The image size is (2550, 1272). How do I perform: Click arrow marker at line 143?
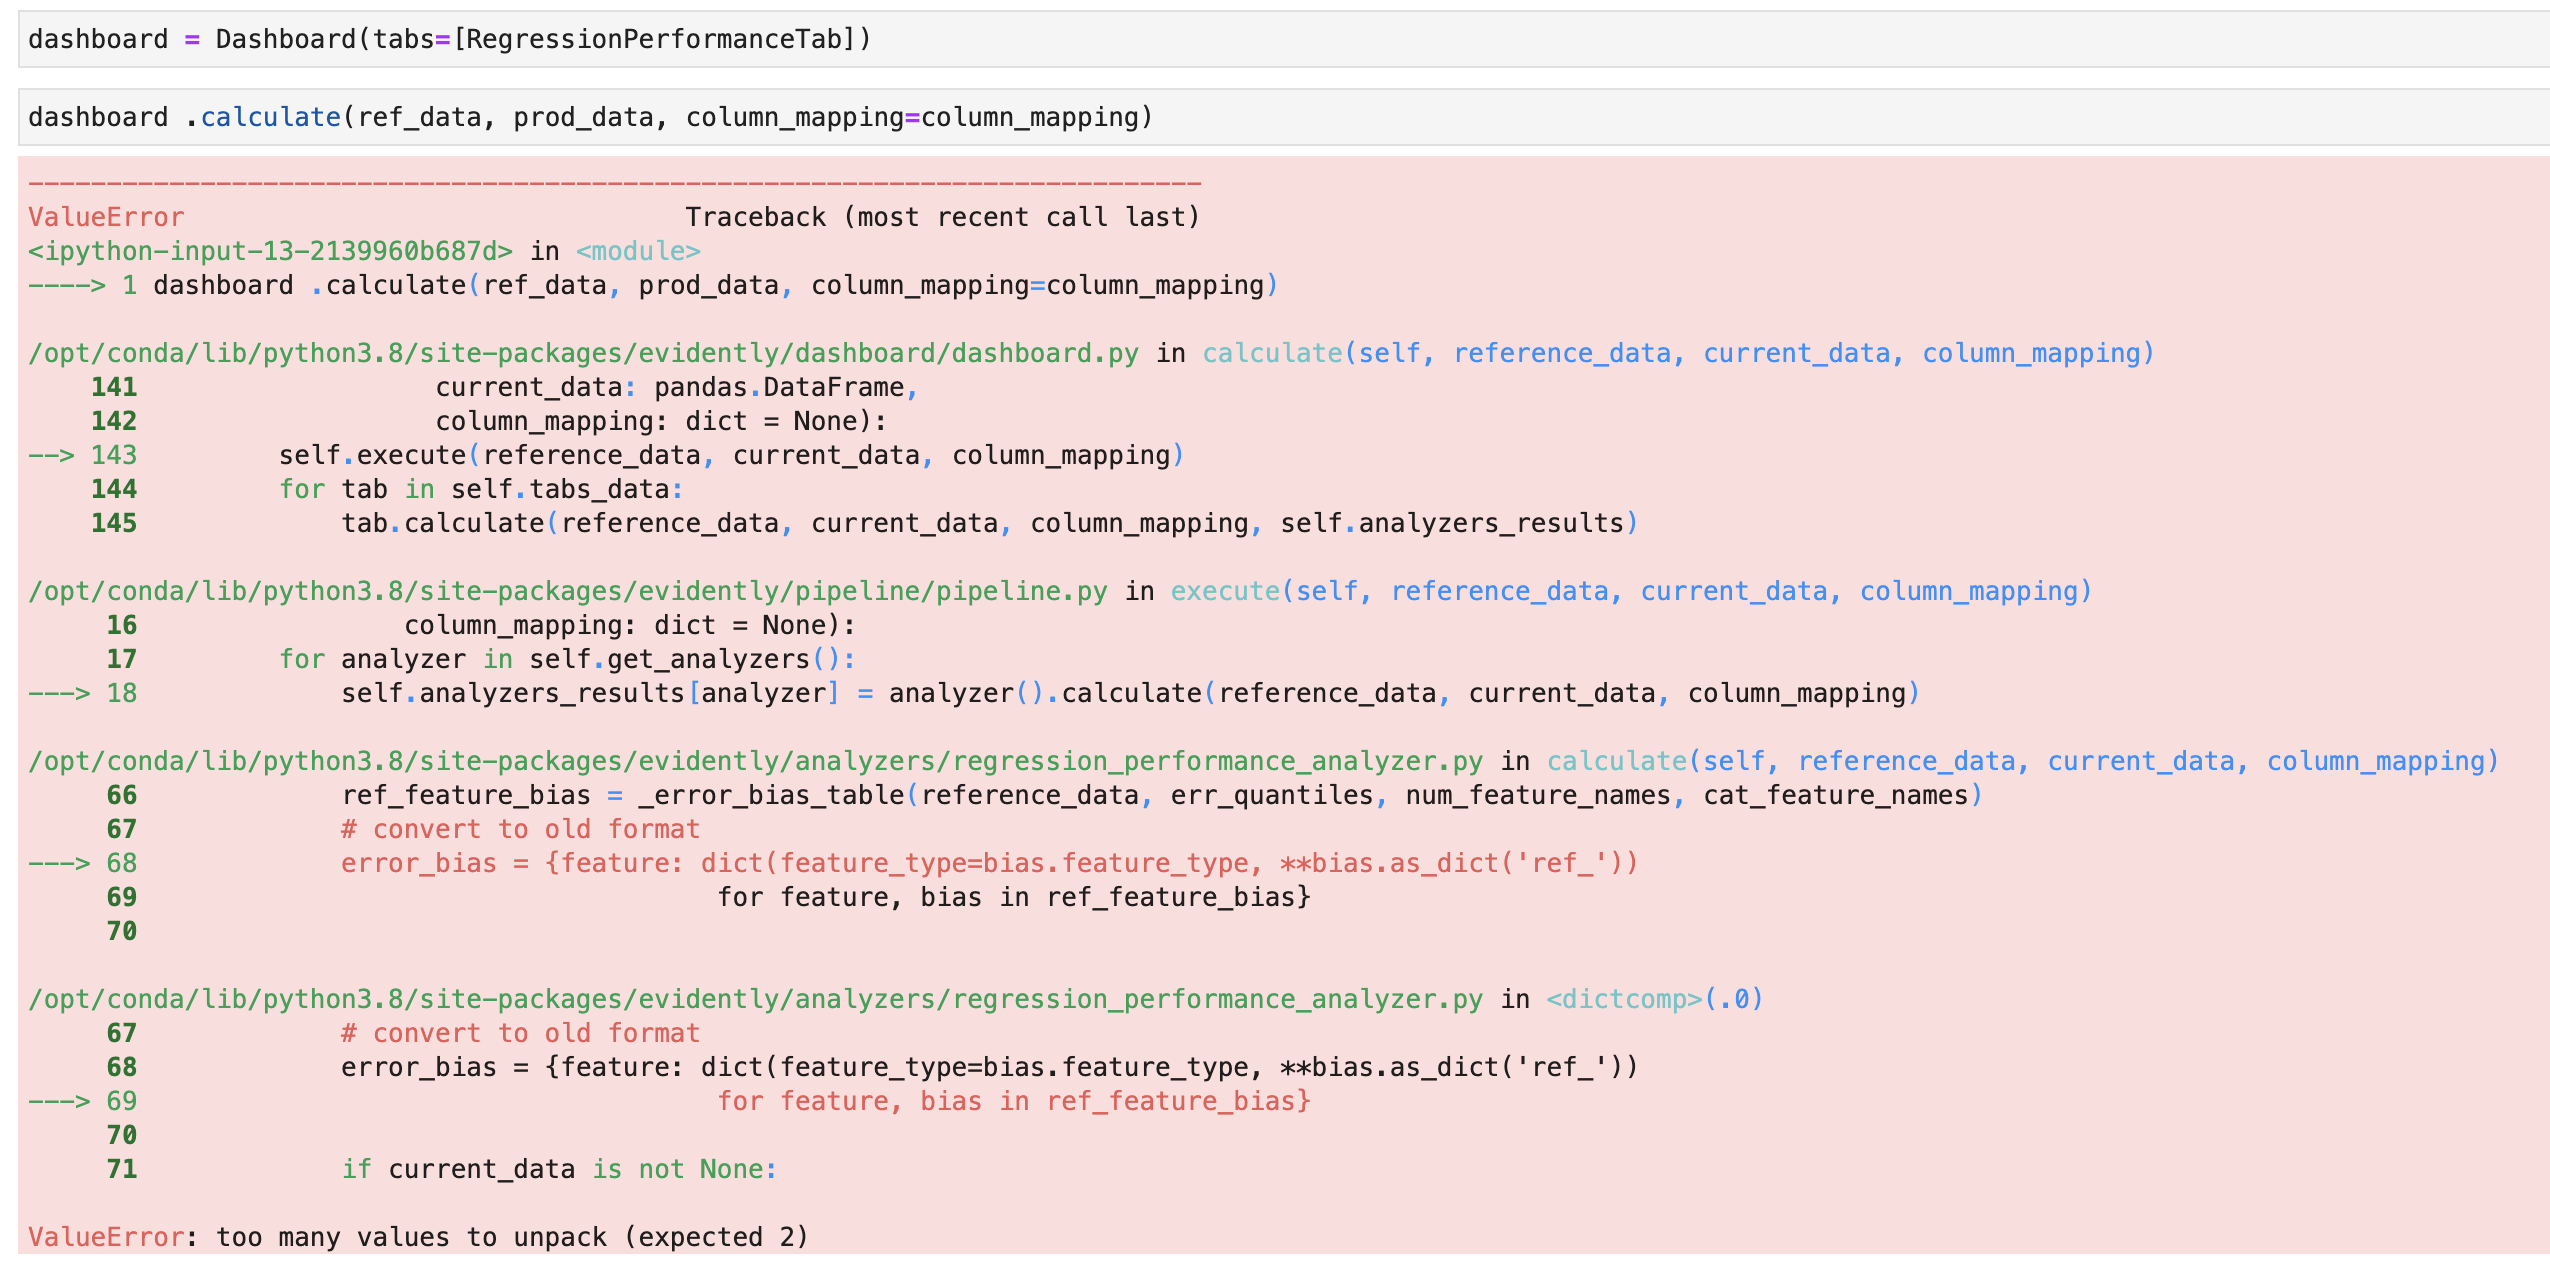(50, 455)
